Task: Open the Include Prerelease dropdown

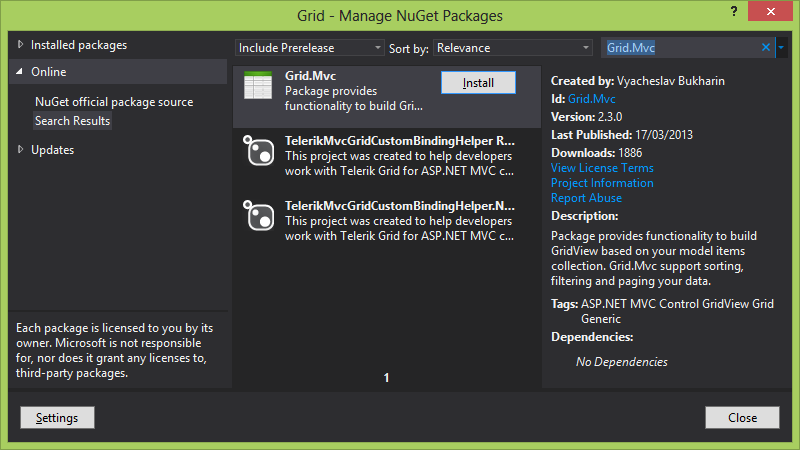Action: click(309, 48)
